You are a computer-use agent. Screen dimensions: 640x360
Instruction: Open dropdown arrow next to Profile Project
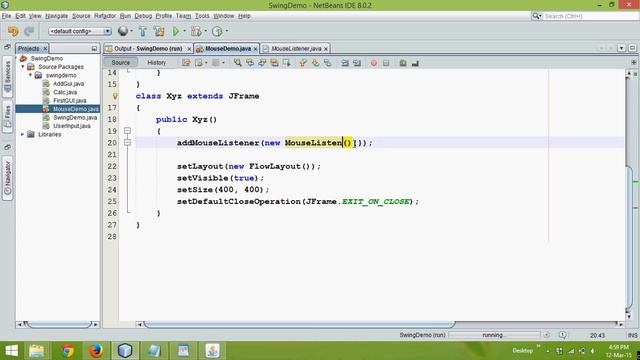coord(227,31)
